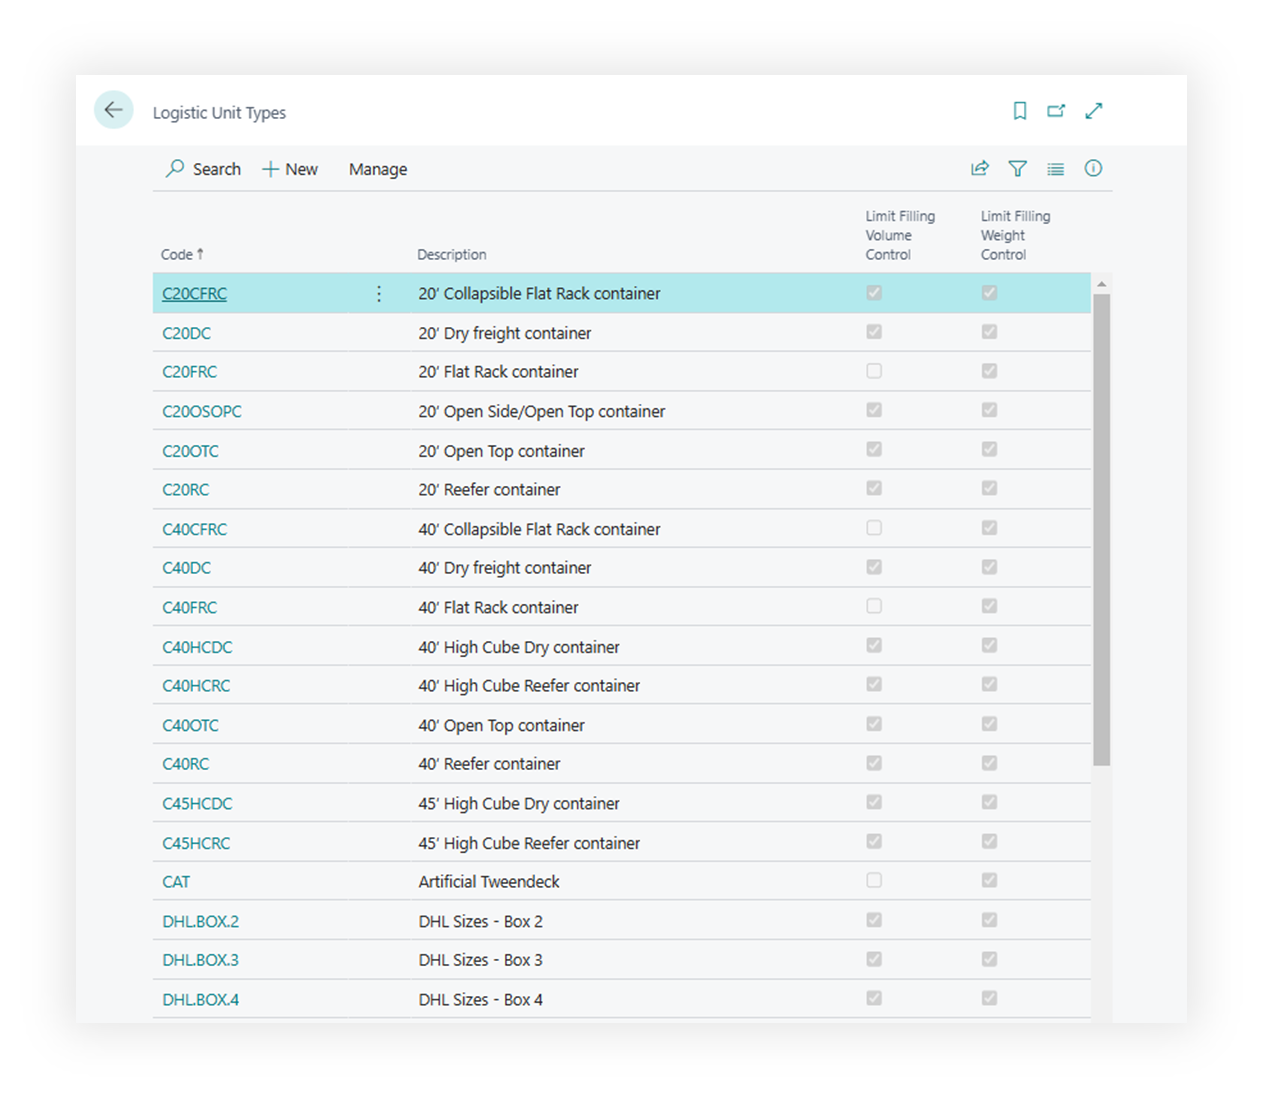Open the filter pane
Viewport: 1263px width, 1098px height.
tap(1017, 169)
